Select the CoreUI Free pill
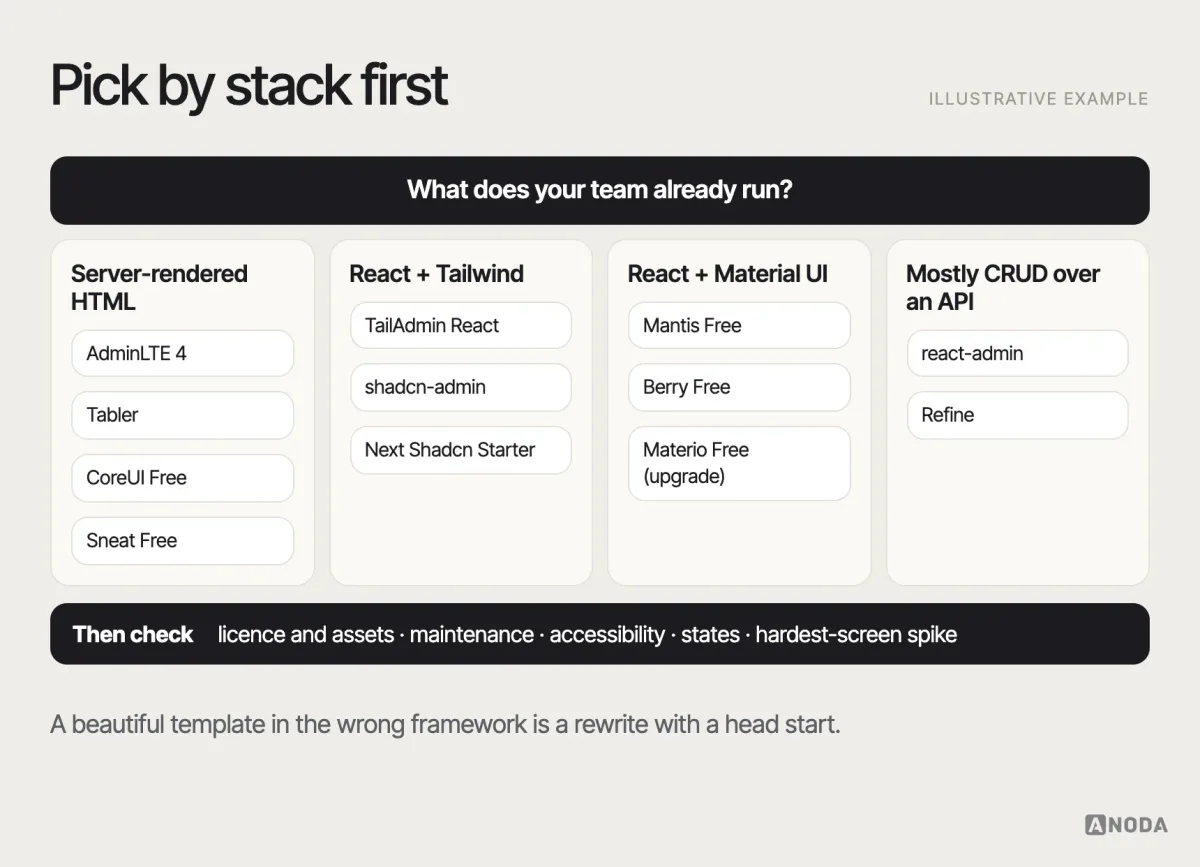Image resolution: width=1200 pixels, height=867 pixels. pos(183,478)
